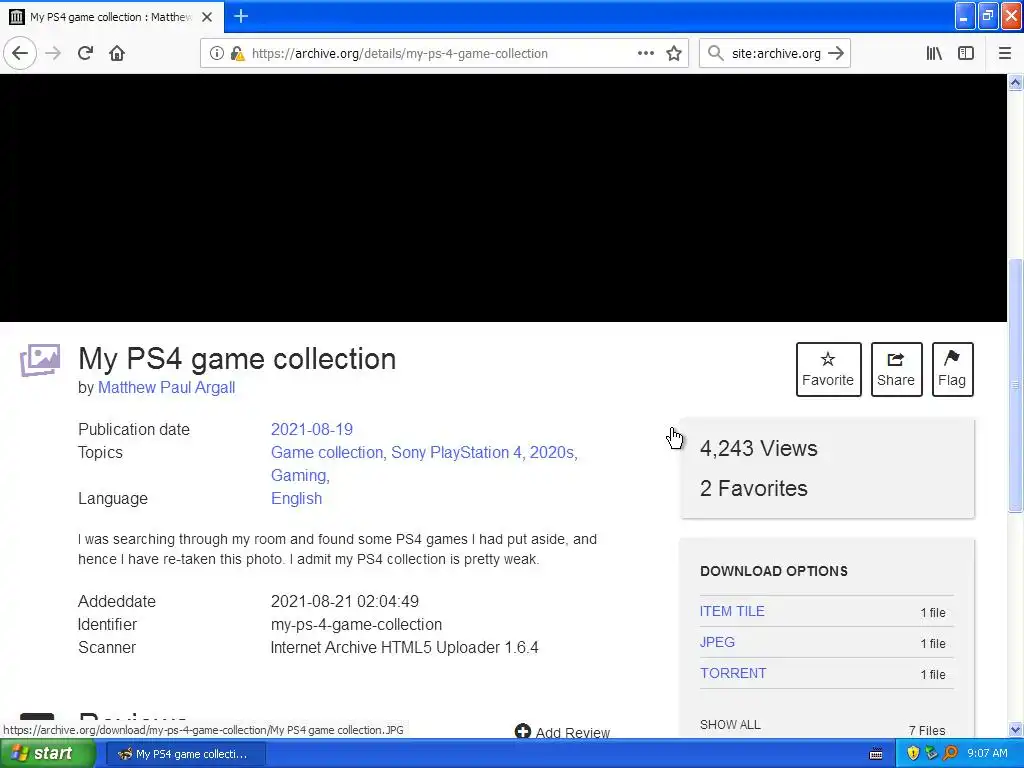Click the Addeddate value 2021-08-21 02:04:49
1024x768 pixels.
pos(345,601)
